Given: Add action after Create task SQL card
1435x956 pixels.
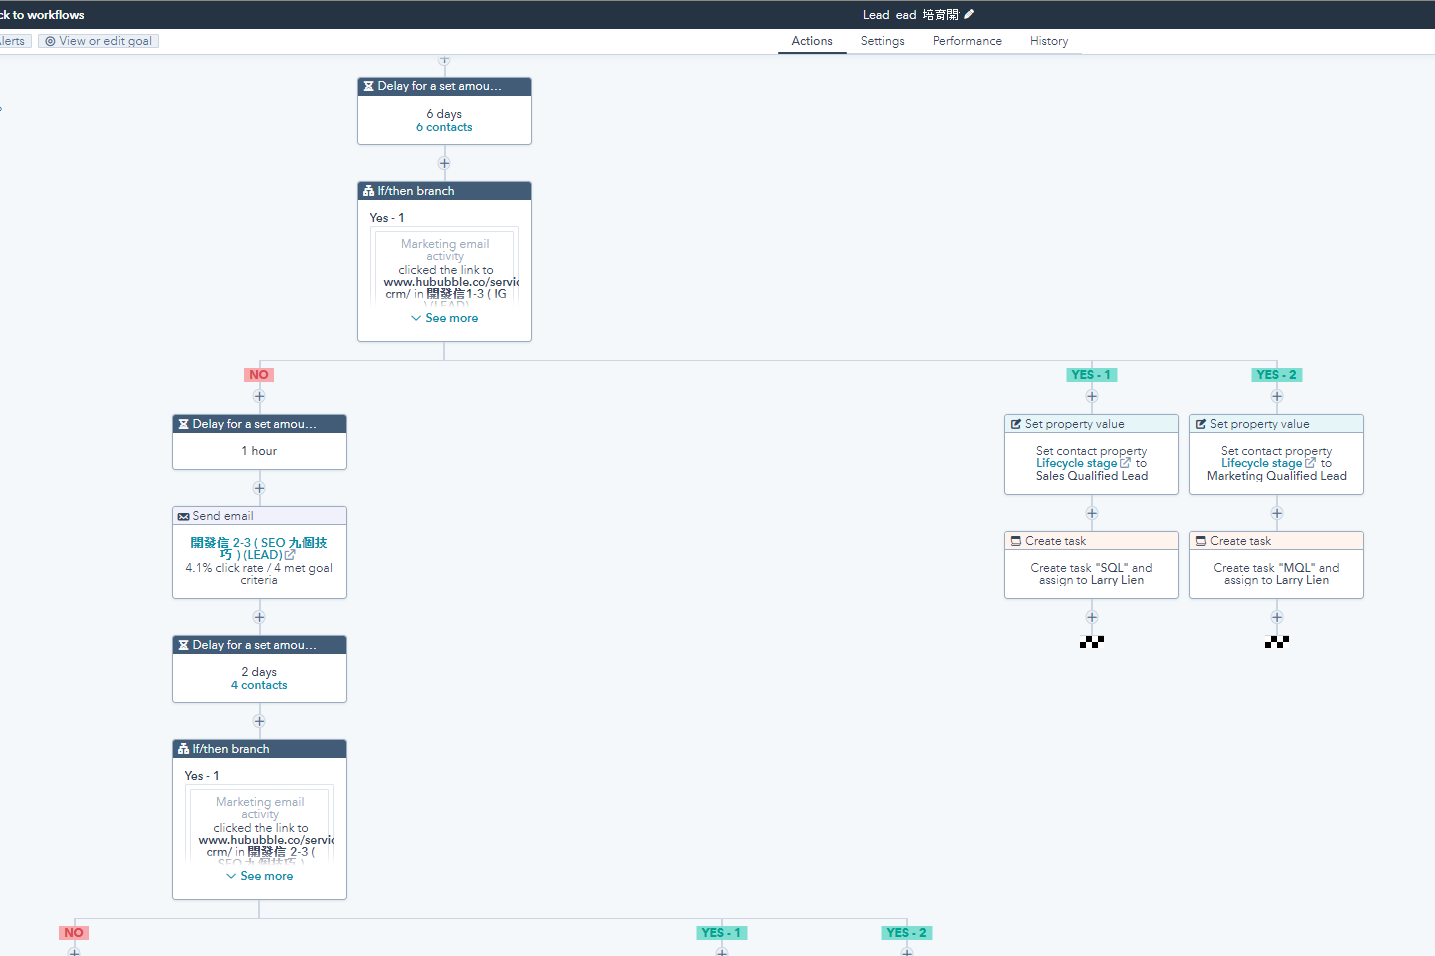Looking at the screenshot, I should coord(1092,617).
